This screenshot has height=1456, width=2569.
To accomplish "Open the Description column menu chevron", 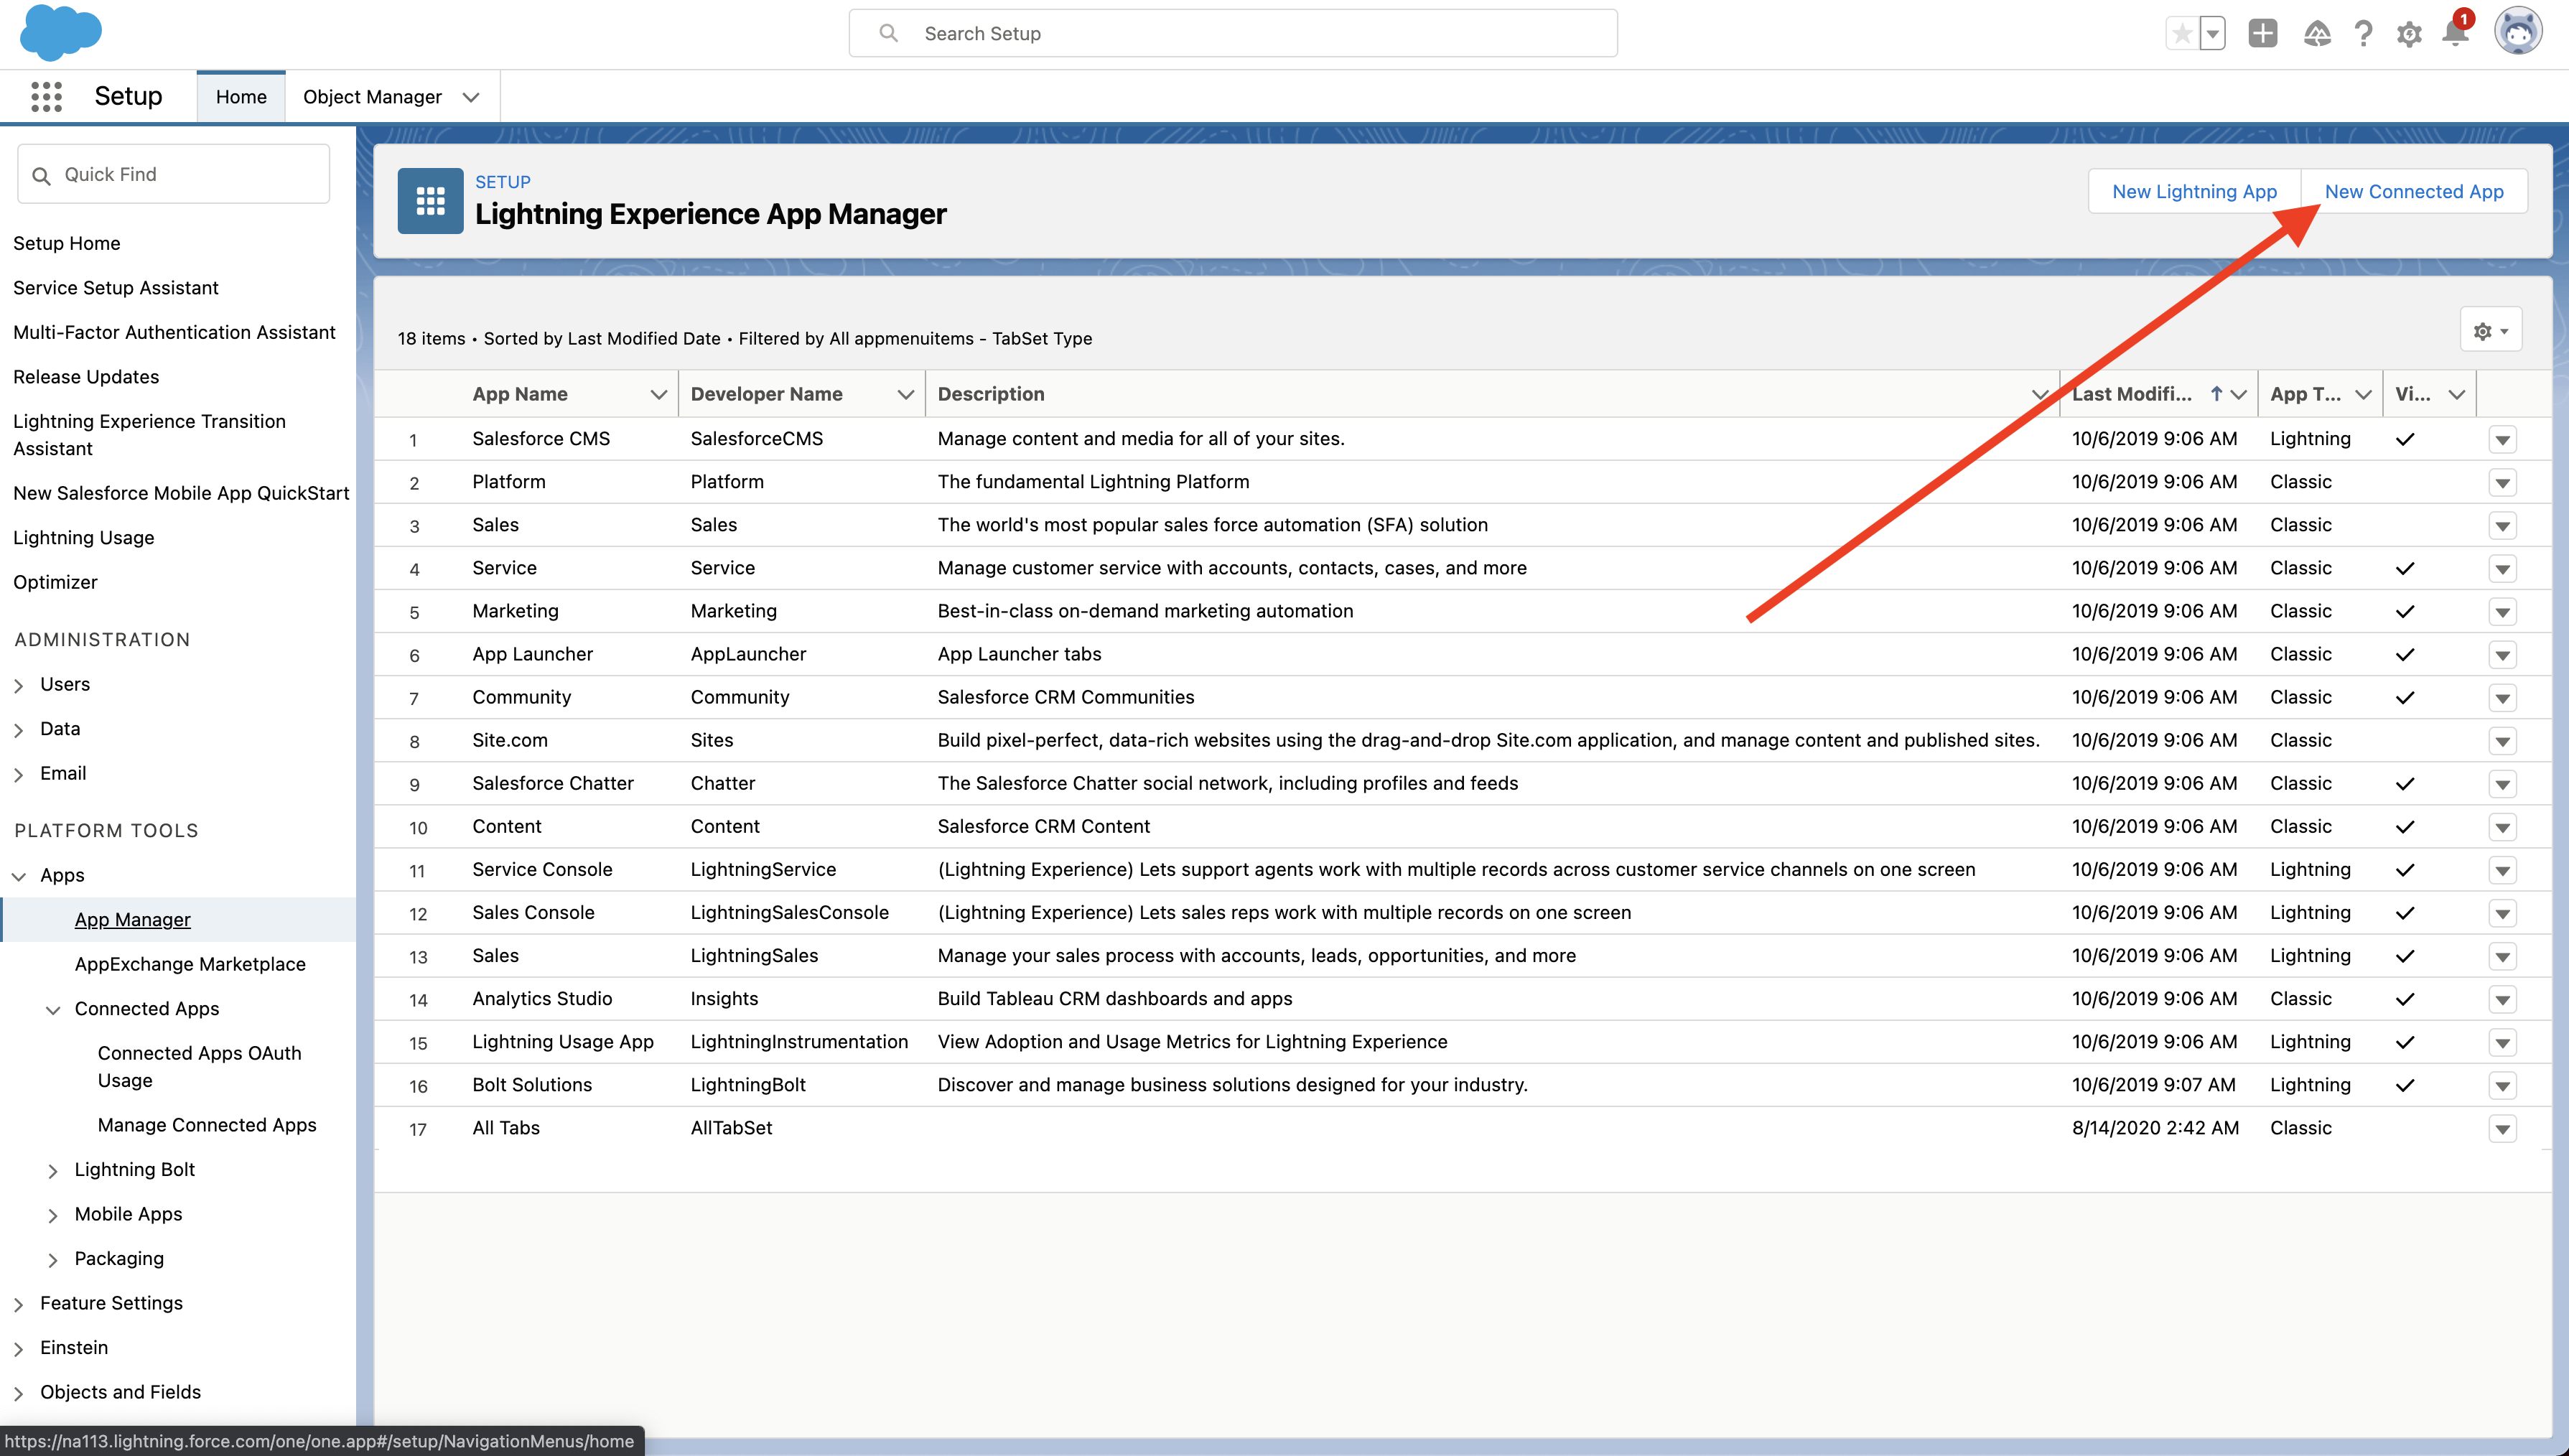I will (2040, 394).
